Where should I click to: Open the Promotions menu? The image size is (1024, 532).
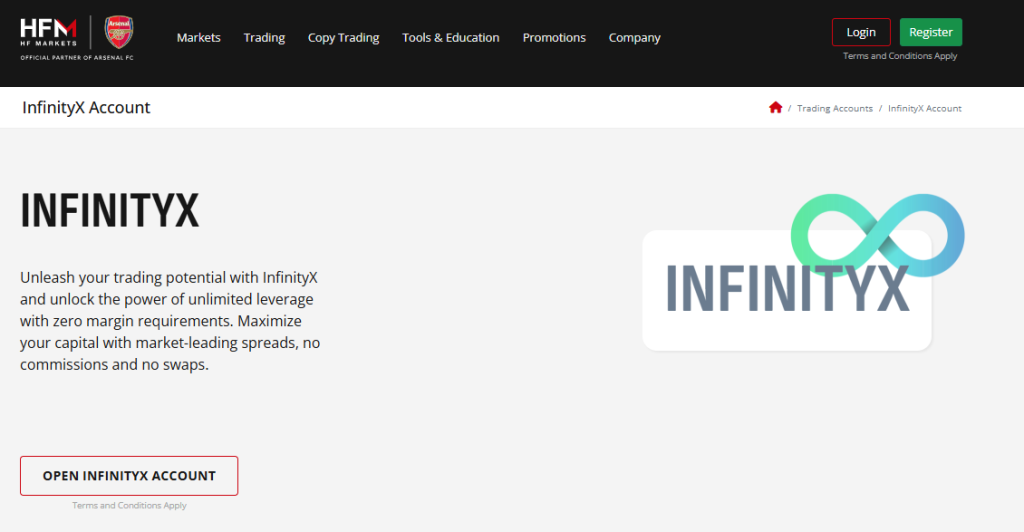(554, 38)
